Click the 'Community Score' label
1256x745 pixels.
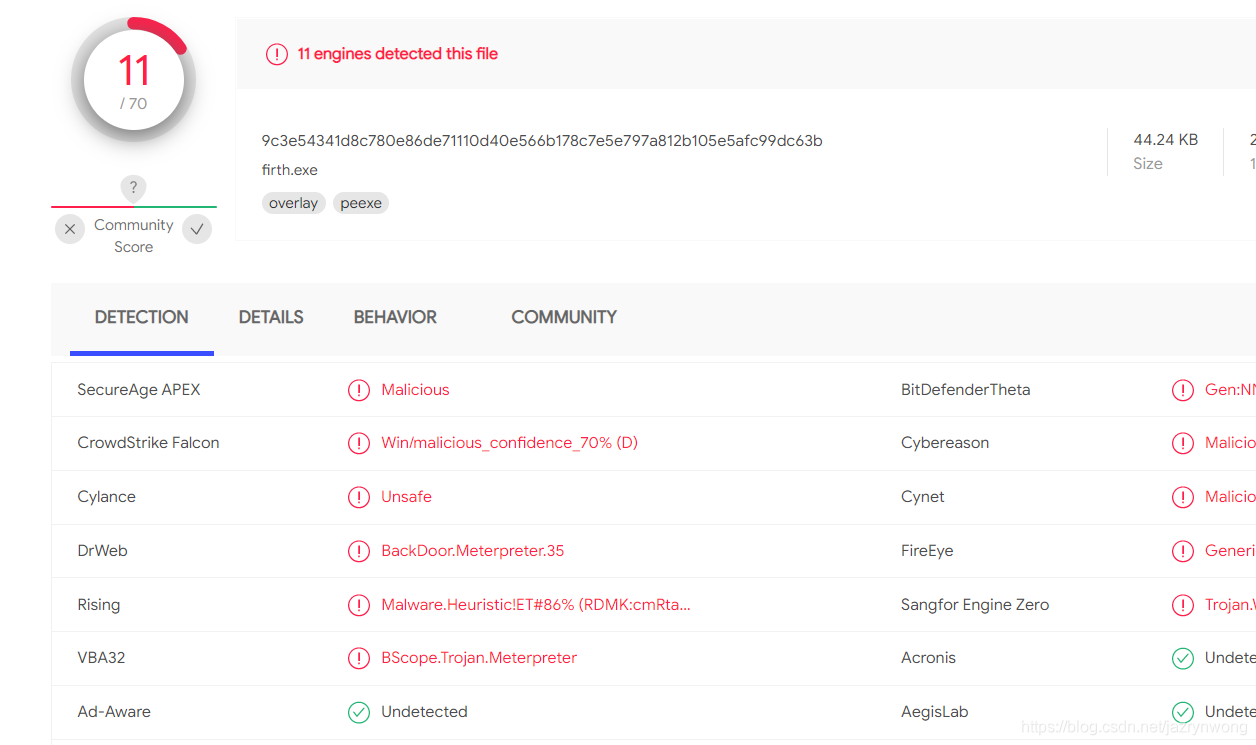[x=134, y=236]
